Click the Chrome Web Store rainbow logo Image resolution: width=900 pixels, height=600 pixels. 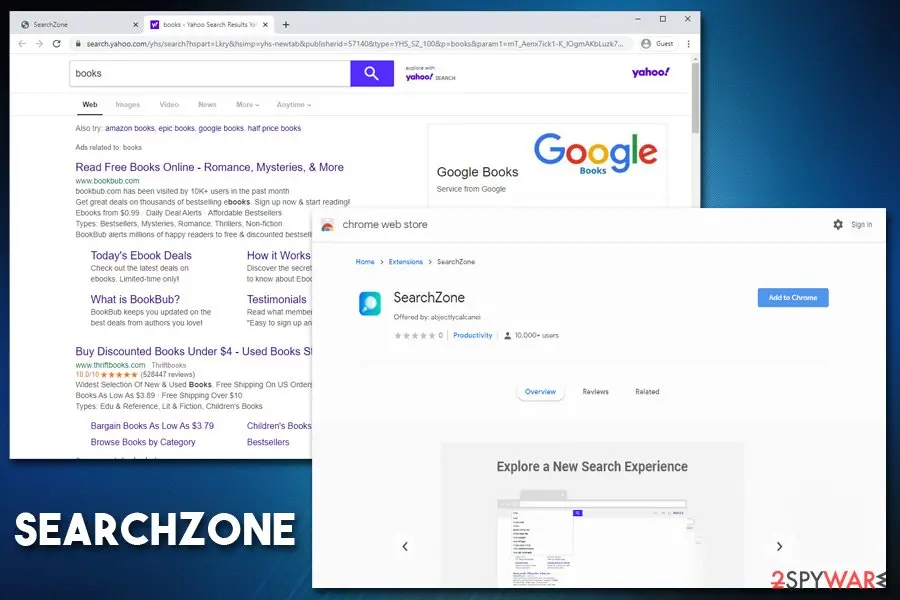pyautogui.click(x=328, y=225)
